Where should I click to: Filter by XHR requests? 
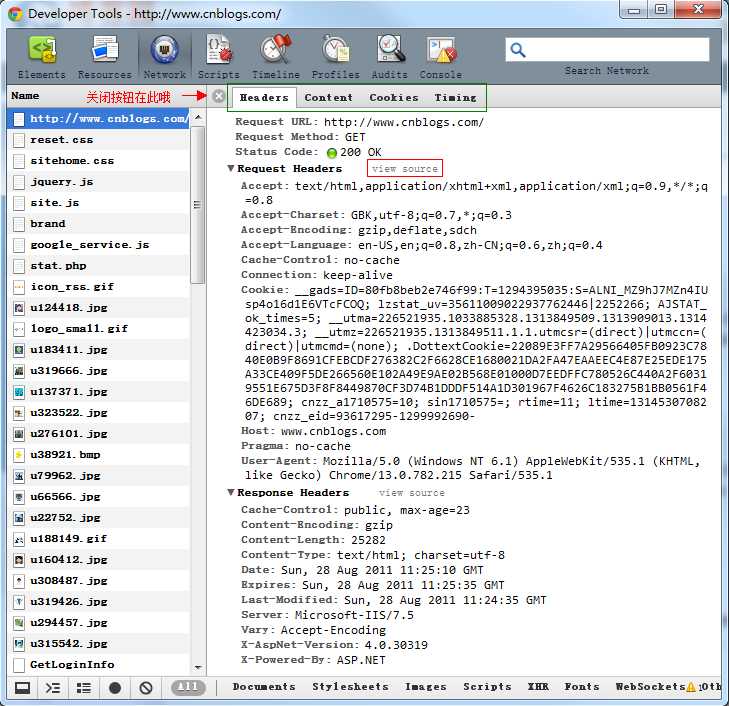(x=538, y=686)
